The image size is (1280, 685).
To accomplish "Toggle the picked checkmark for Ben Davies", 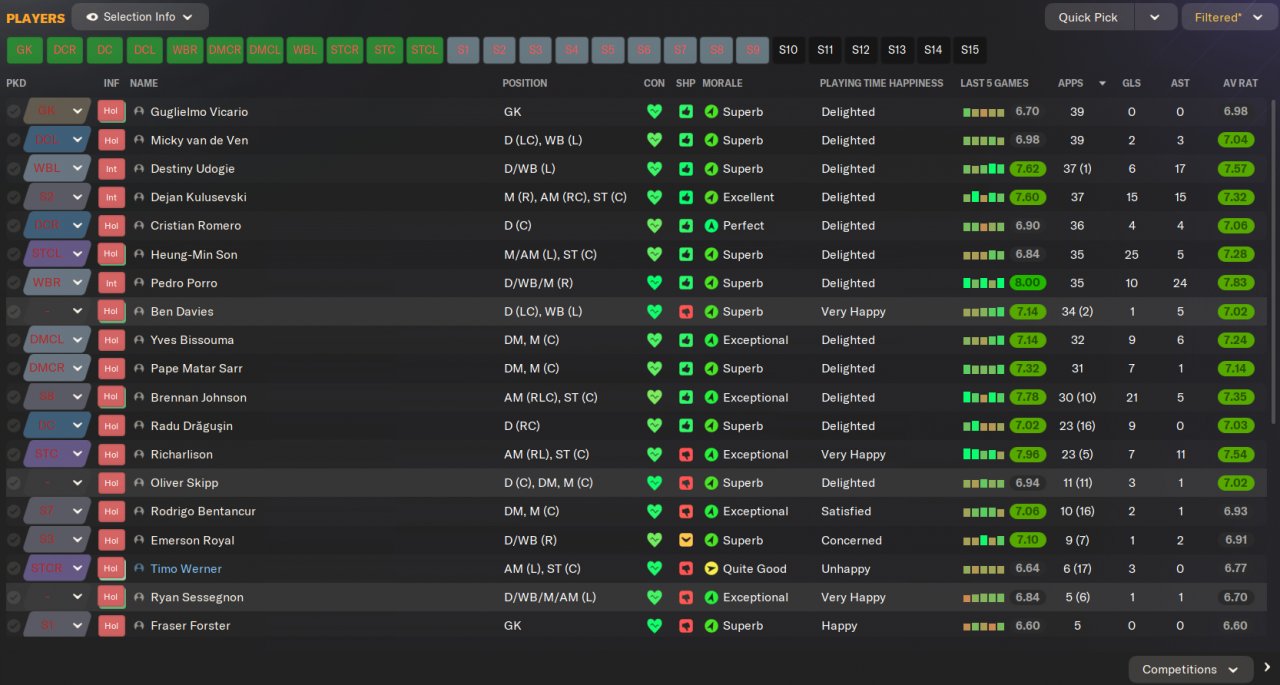I will tap(13, 312).
